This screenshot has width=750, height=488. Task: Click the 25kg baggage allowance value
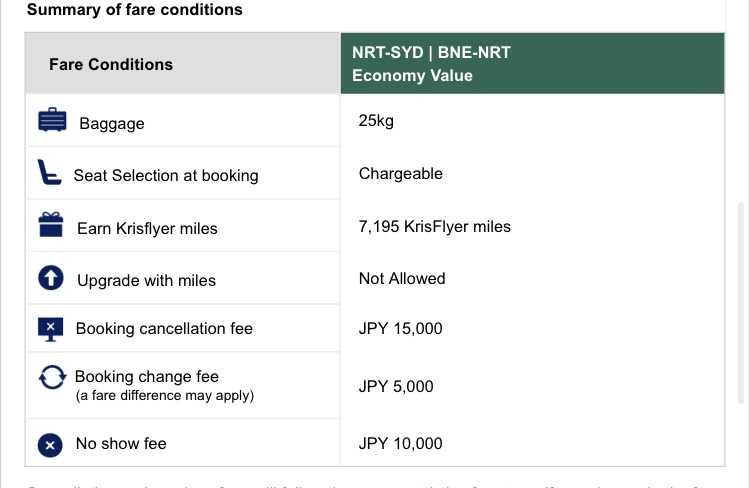click(376, 121)
